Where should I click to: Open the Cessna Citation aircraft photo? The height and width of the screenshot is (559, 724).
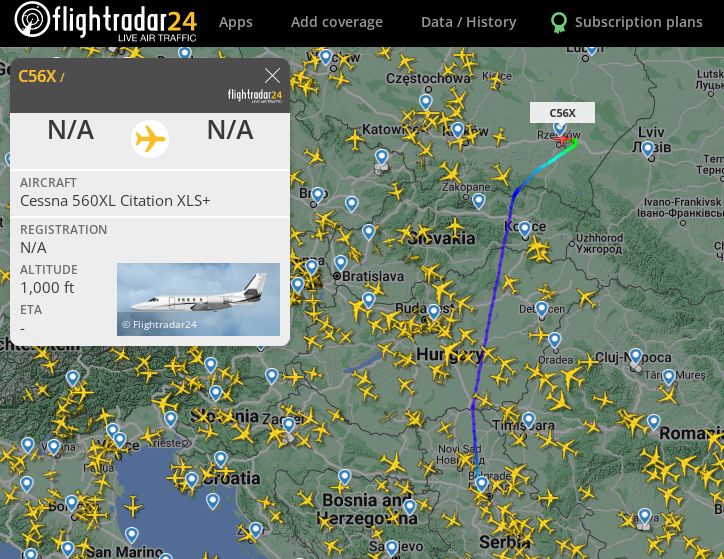[199, 299]
